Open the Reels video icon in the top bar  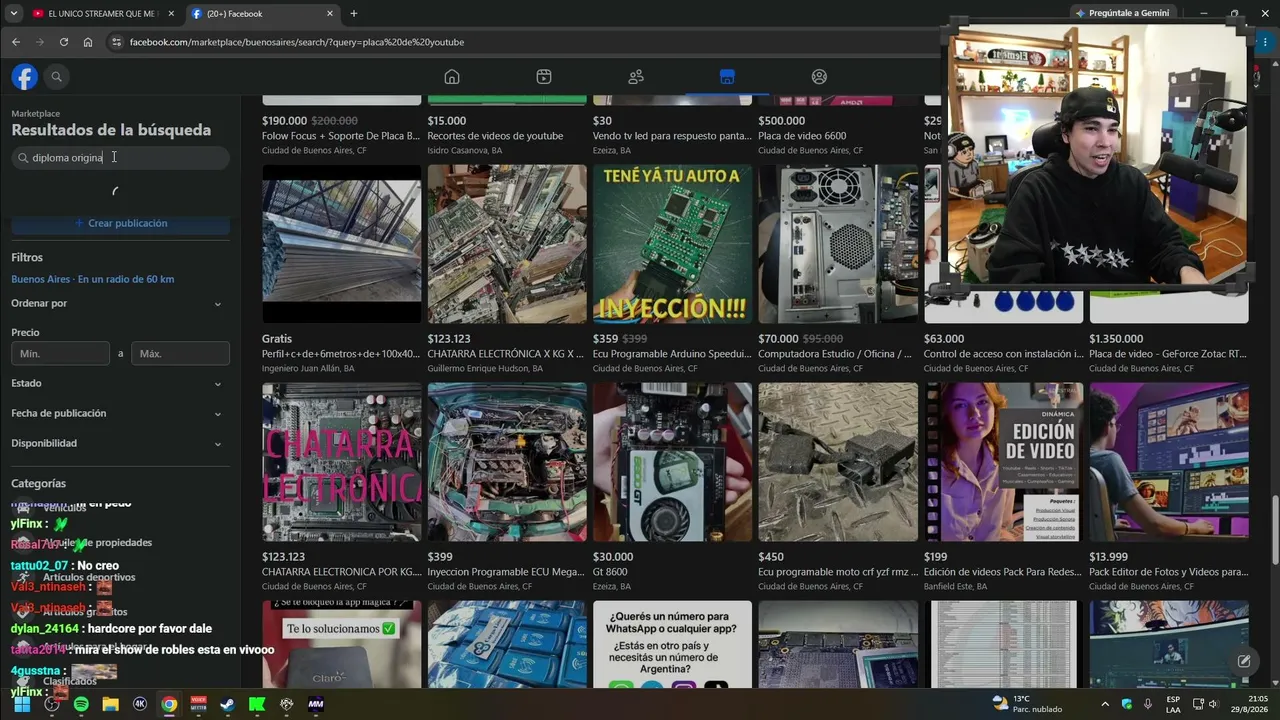[544, 77]
